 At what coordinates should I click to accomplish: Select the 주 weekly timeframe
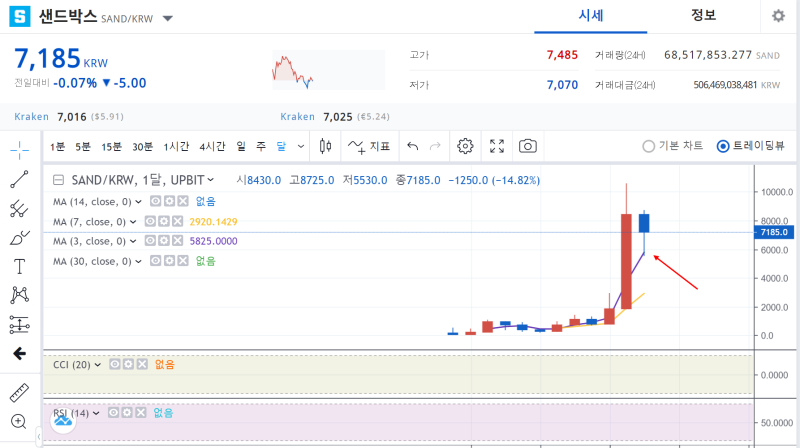click(261, 147)
